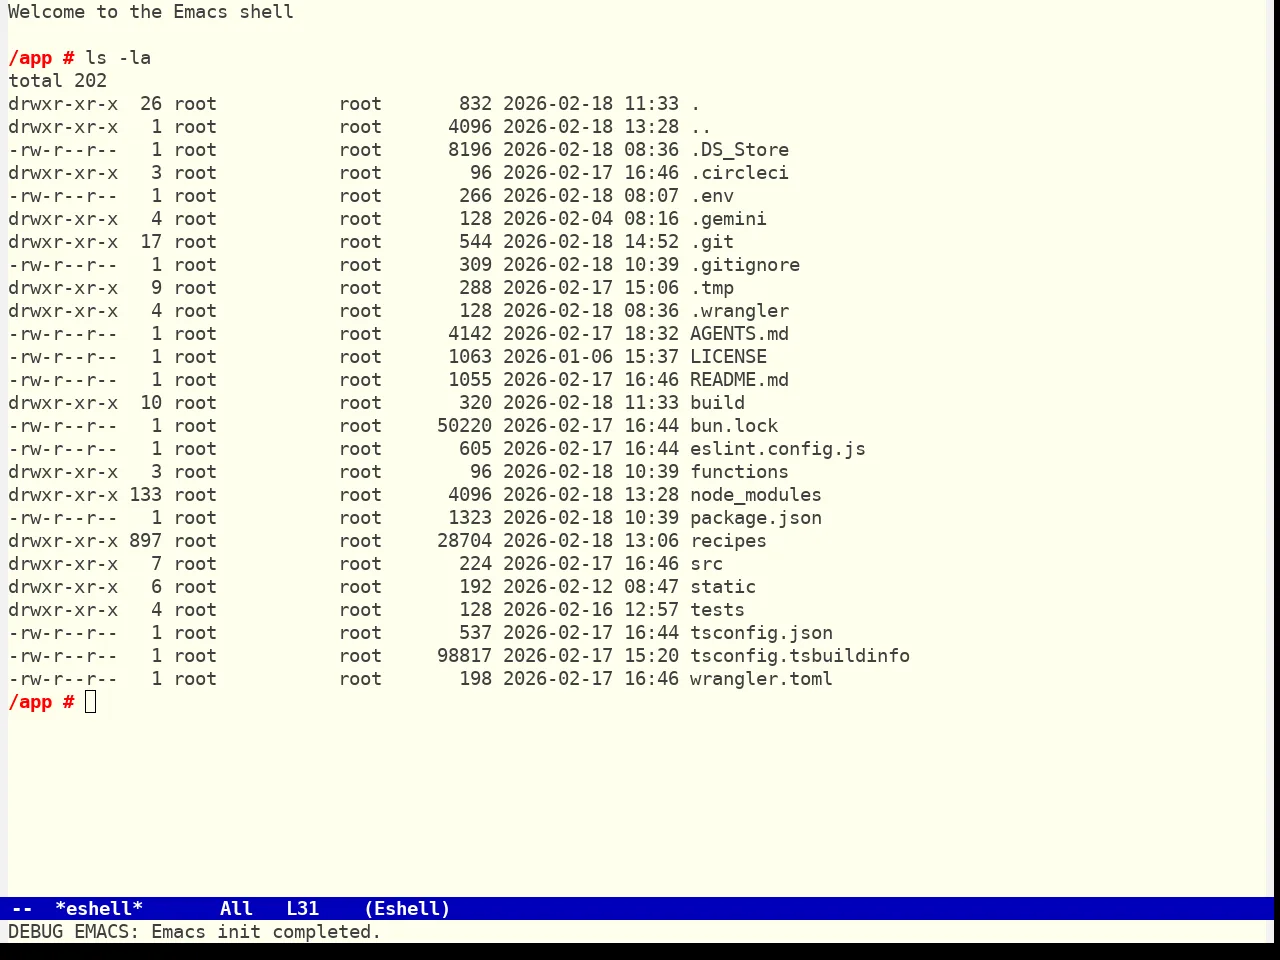Click the echo area message 'Emacs init completed.'
Screen dimensions: 1280x960
(x=266, y=932)
